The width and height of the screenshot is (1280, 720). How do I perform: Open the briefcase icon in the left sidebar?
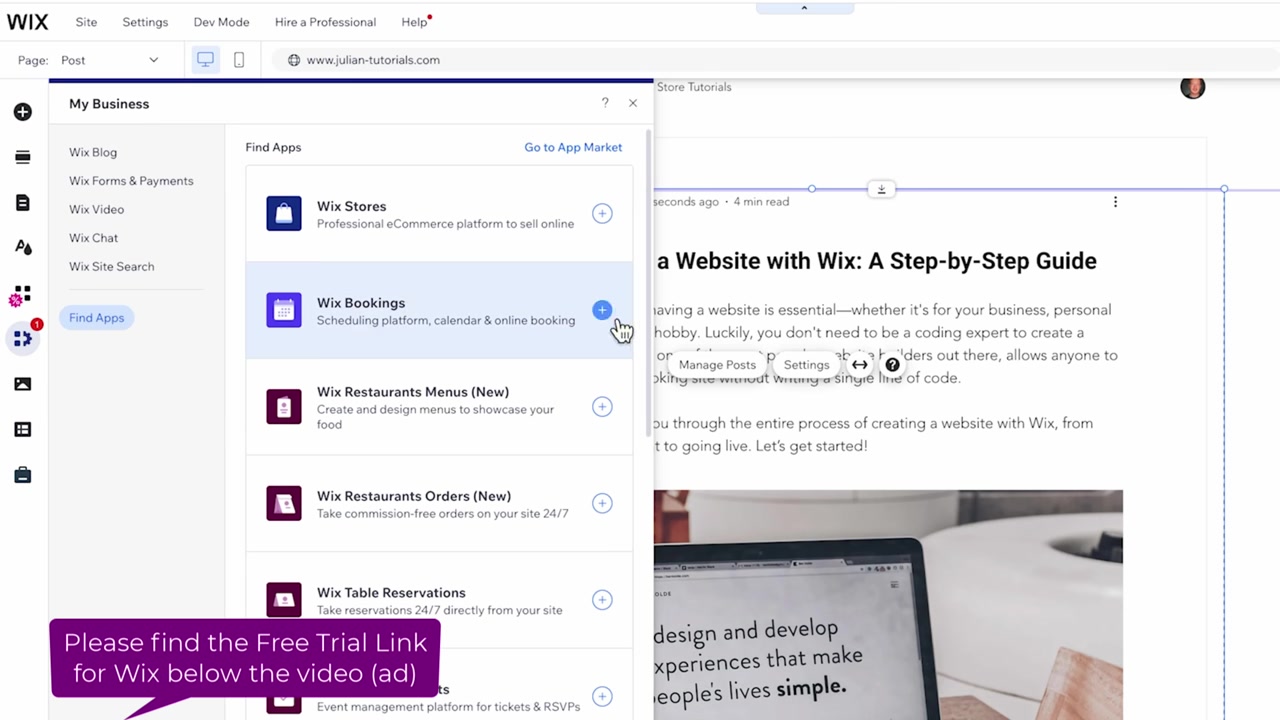pyautogui.click(x=23, y=475)
